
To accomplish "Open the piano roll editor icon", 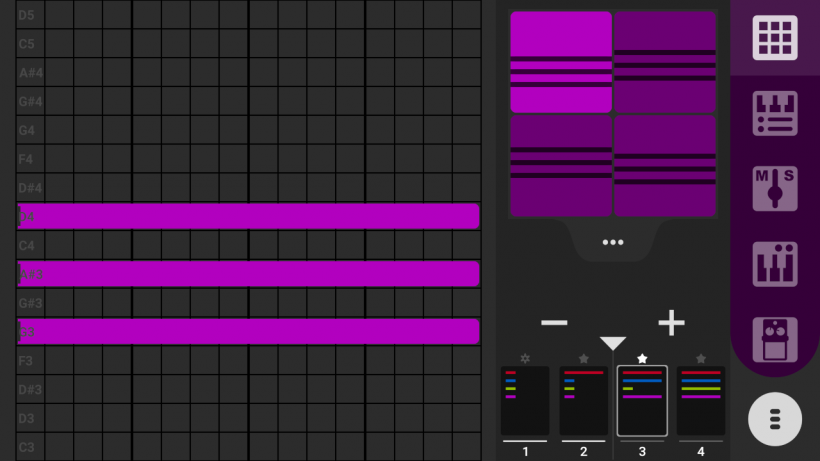I will [x=775, y=113].
